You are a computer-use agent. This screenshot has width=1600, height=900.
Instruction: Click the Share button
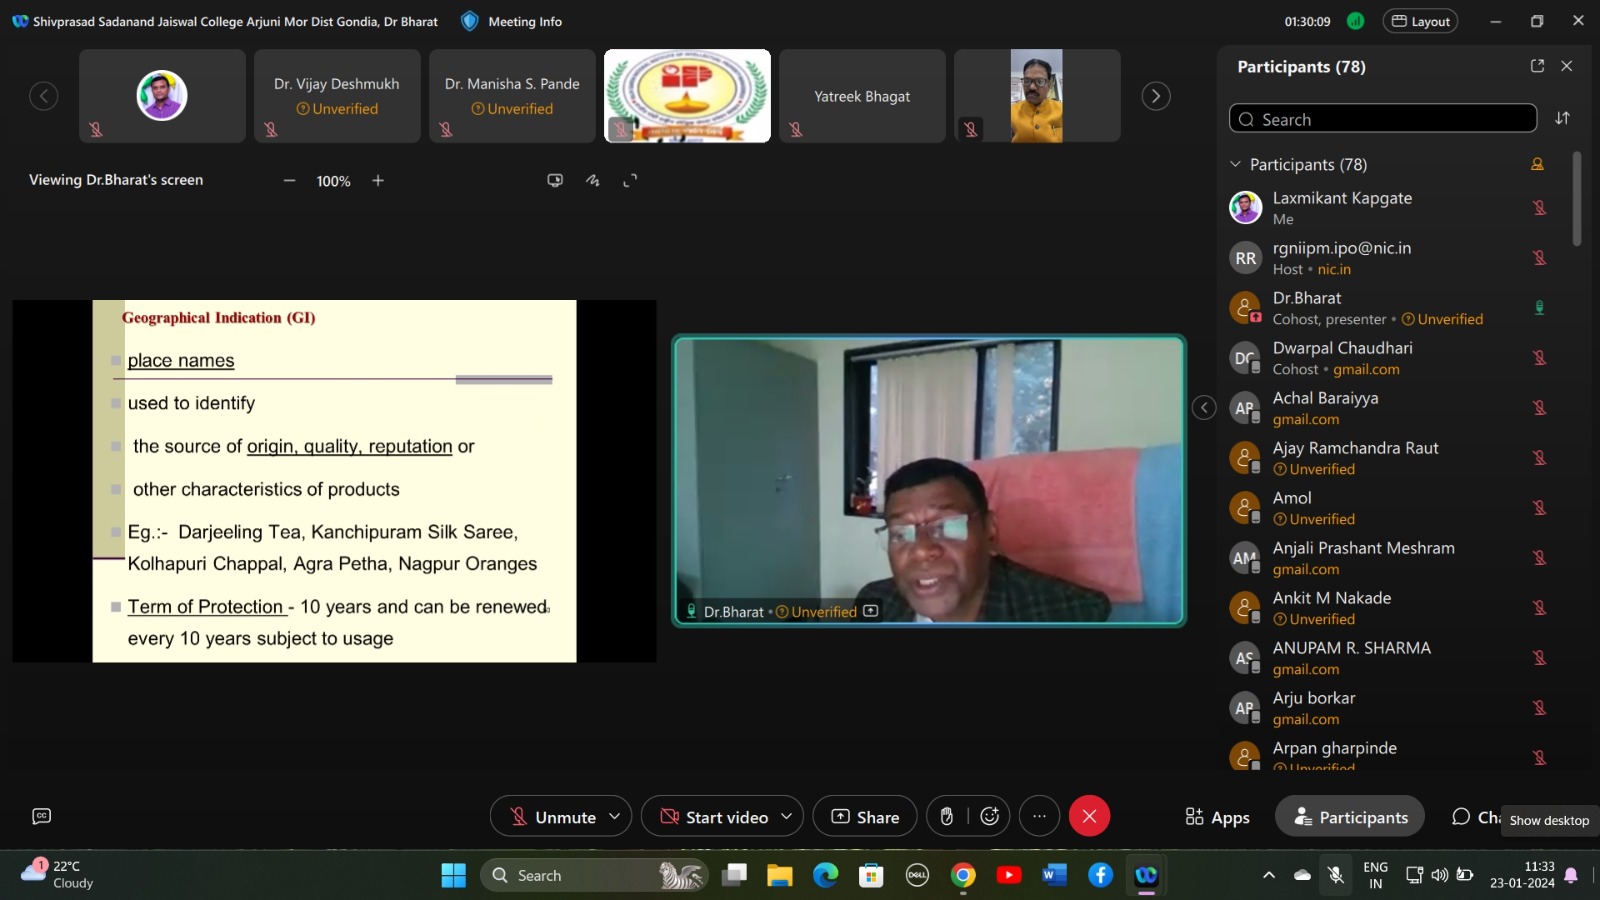point(865,817)
